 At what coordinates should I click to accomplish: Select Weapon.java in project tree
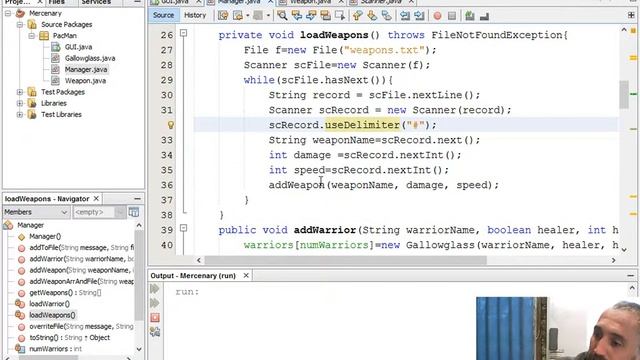85,81
